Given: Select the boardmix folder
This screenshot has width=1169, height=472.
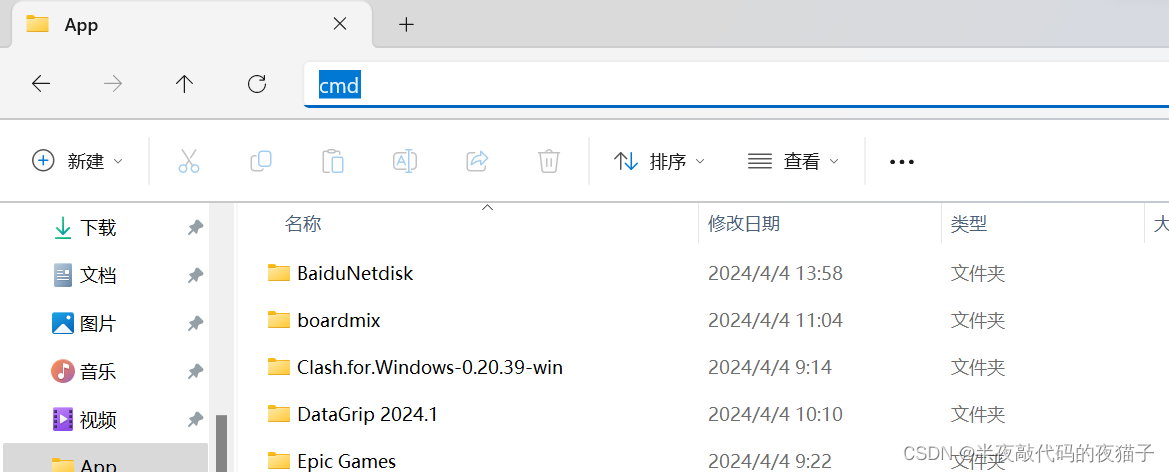Looking at the screenshot, I should click(x=338, y=321).
